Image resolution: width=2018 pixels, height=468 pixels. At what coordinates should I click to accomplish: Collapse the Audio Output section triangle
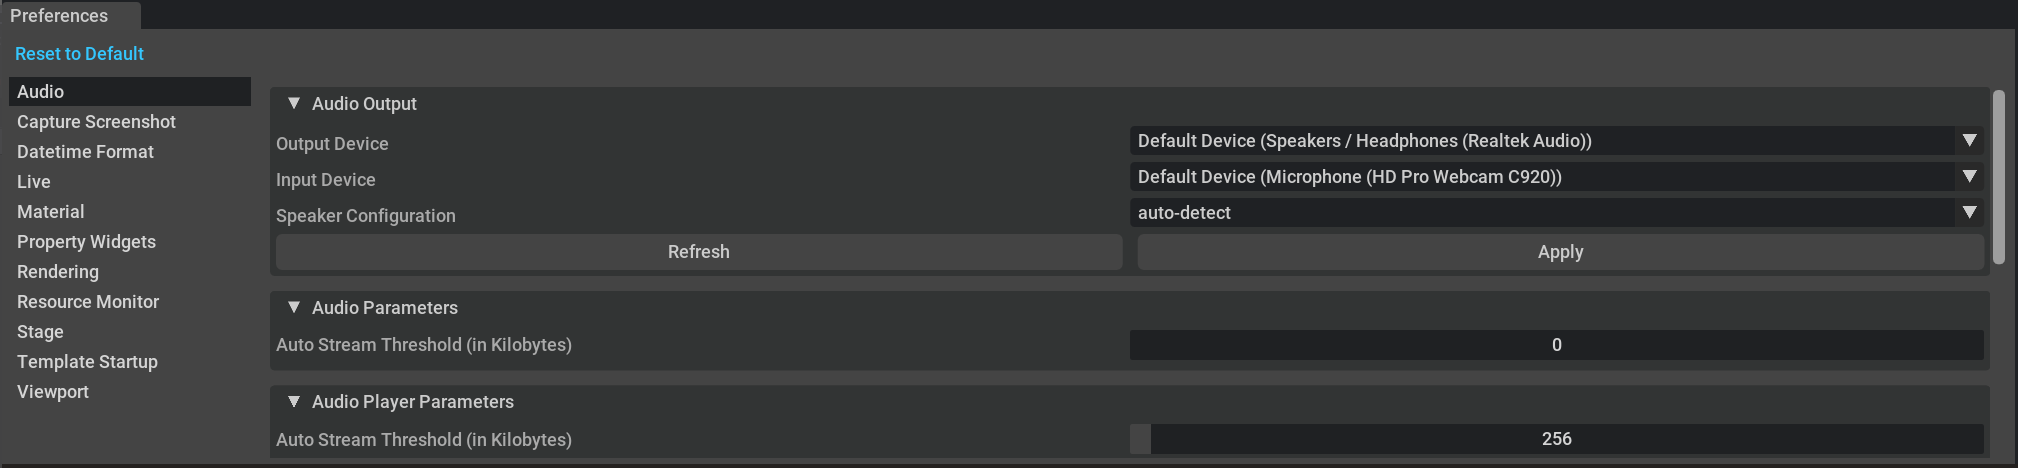[294, 103]
